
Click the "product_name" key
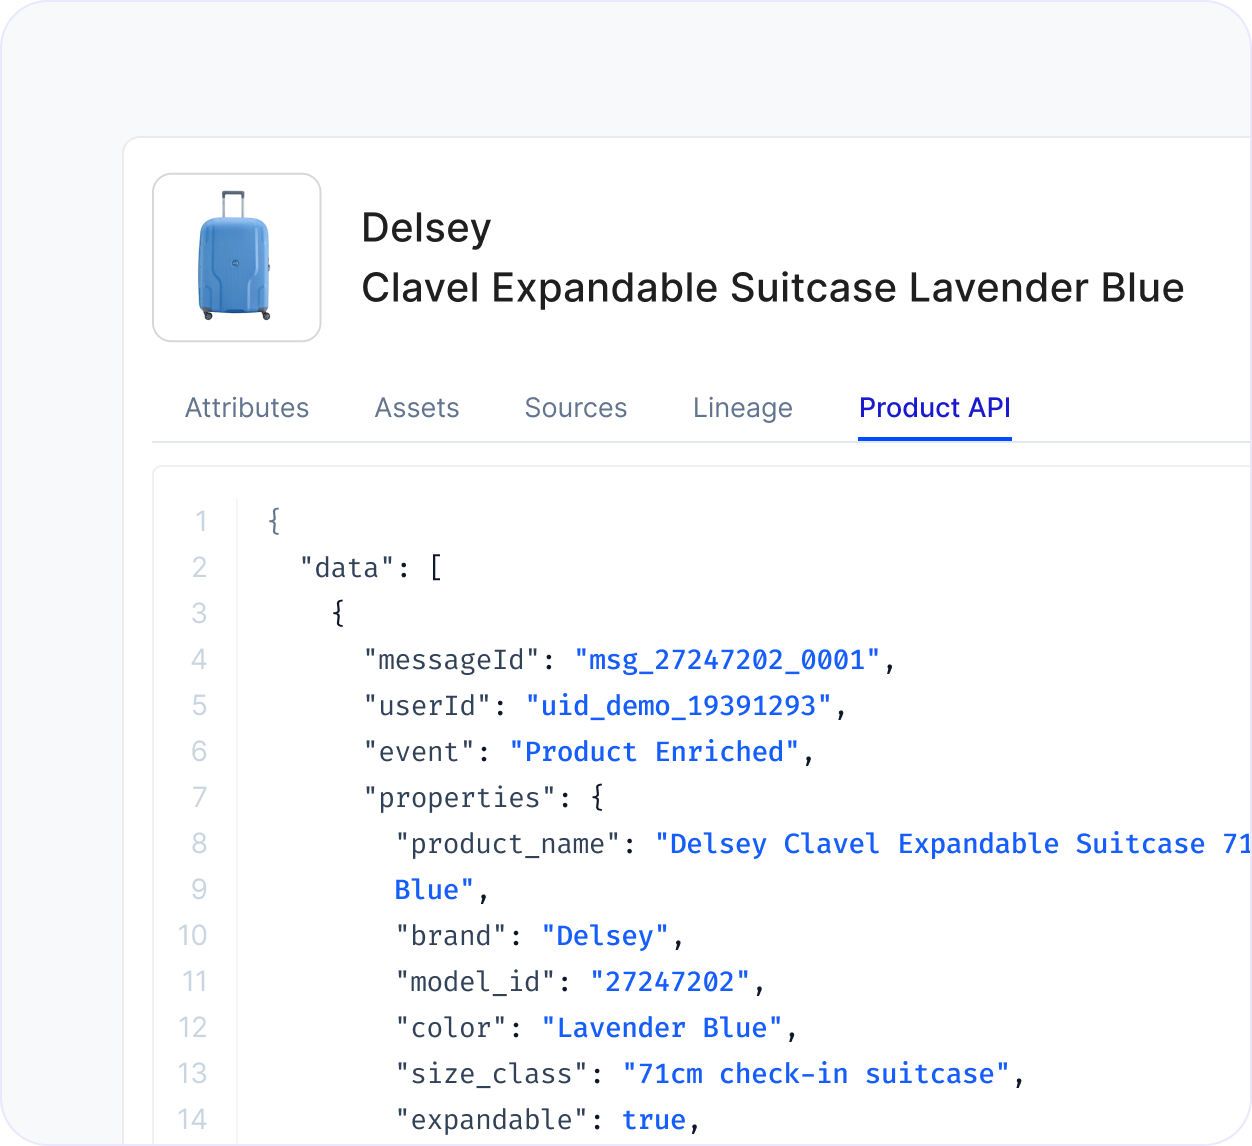(508, 844)
